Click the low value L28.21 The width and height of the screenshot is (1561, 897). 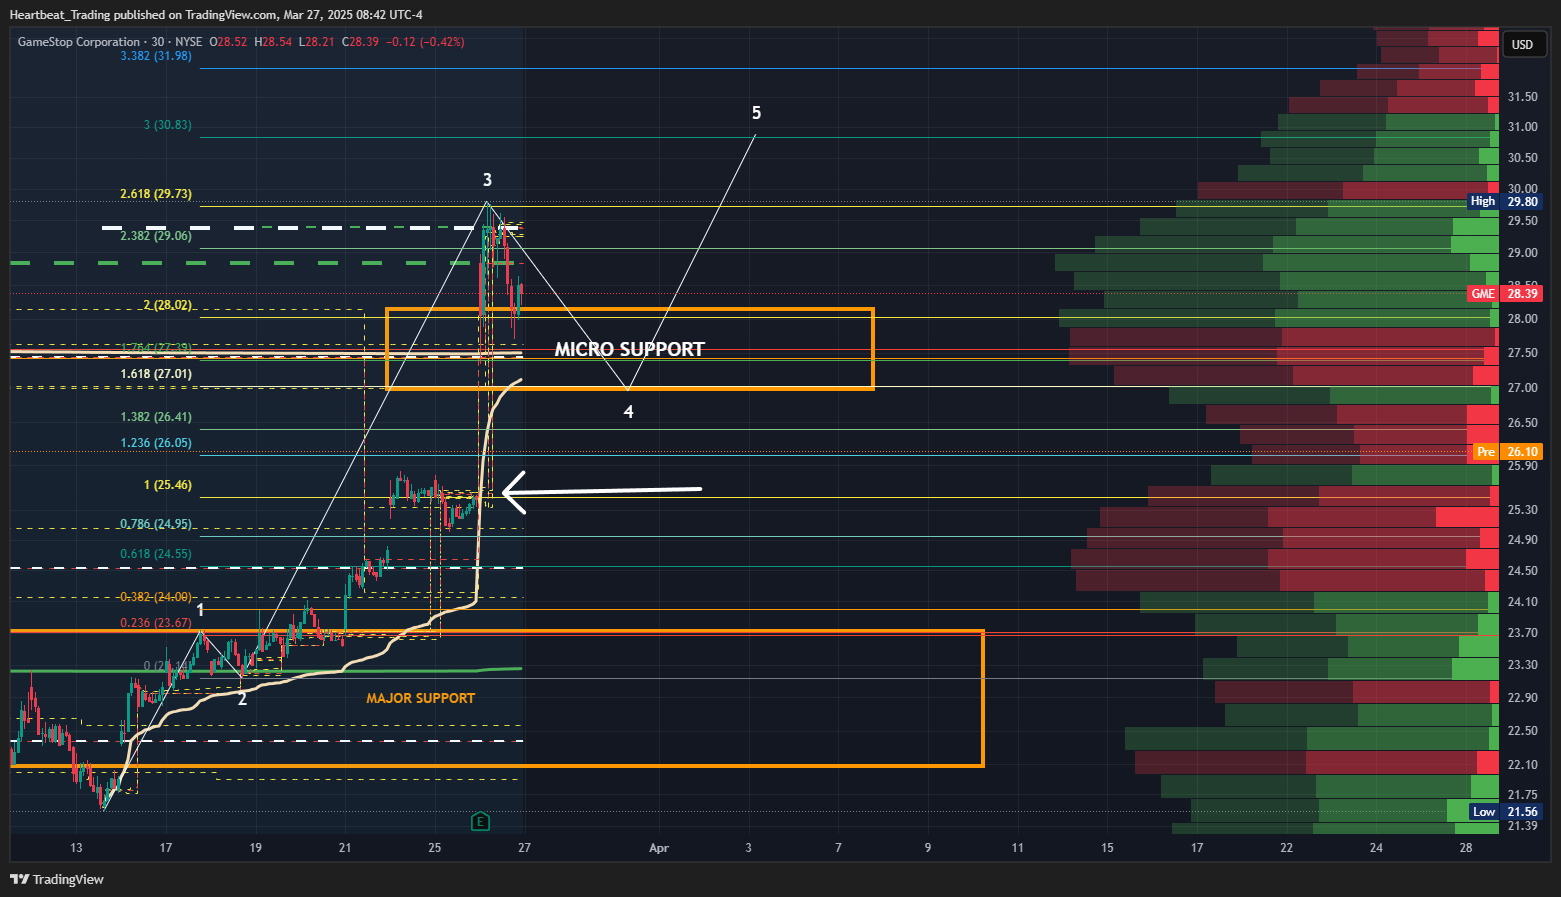click(316, 42)
